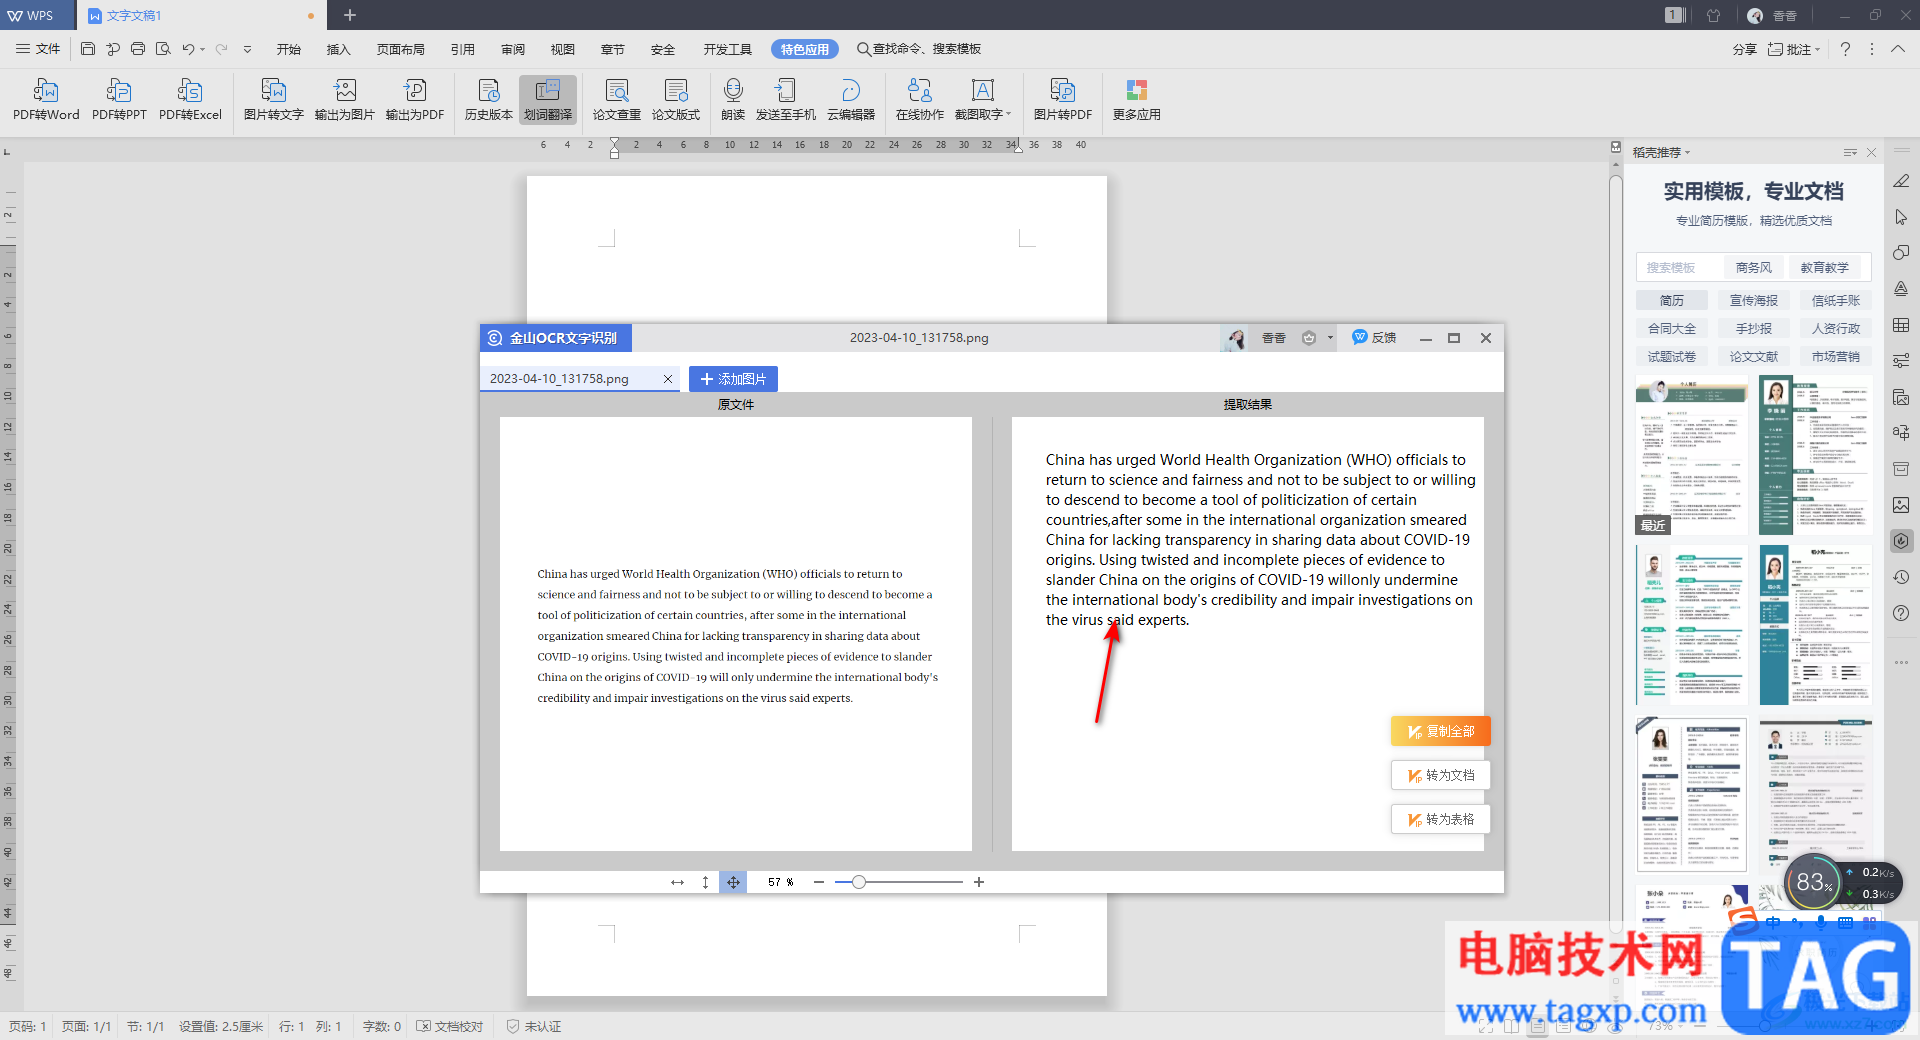Image resolution: width=1920 pixels, height=1040 pixels.
Task: Click the 图片转PDF tool
Action: (1063, 100)
